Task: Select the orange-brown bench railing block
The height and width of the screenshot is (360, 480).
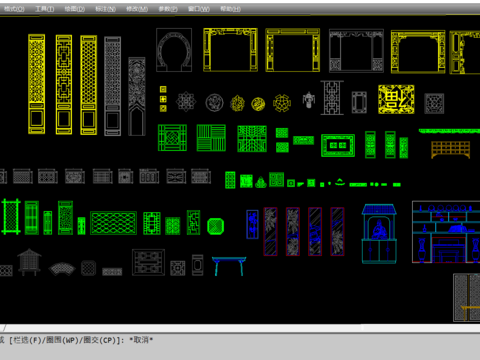Action: (450, 149)
